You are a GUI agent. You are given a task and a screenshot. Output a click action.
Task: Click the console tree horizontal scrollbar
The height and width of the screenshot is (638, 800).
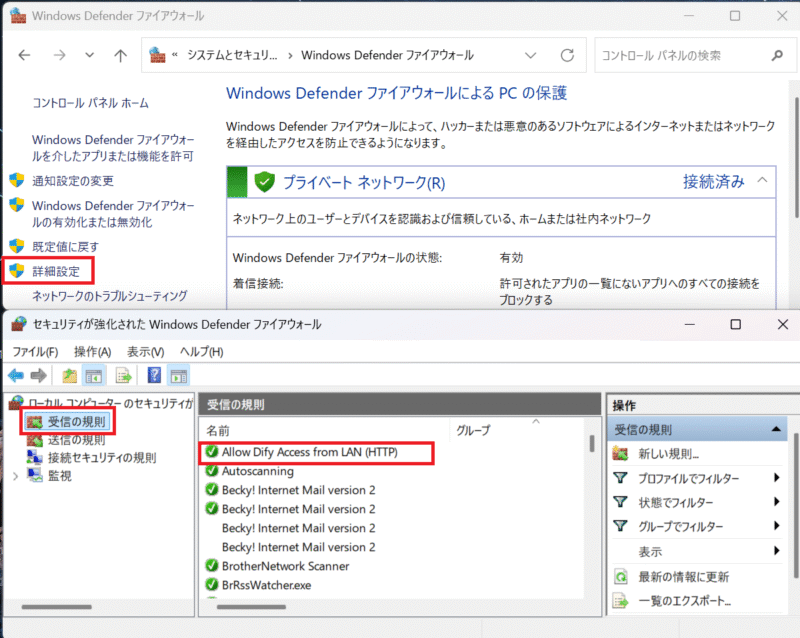pos(57,607)
